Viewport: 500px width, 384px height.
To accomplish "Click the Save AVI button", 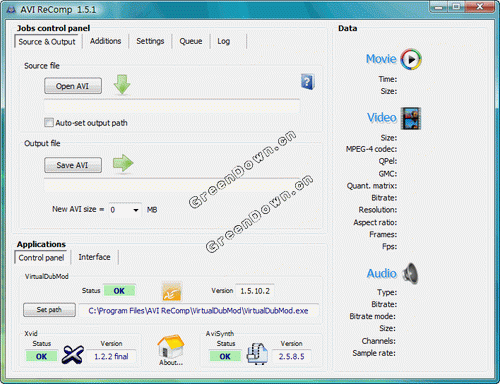I will click(x=73, y=165).
